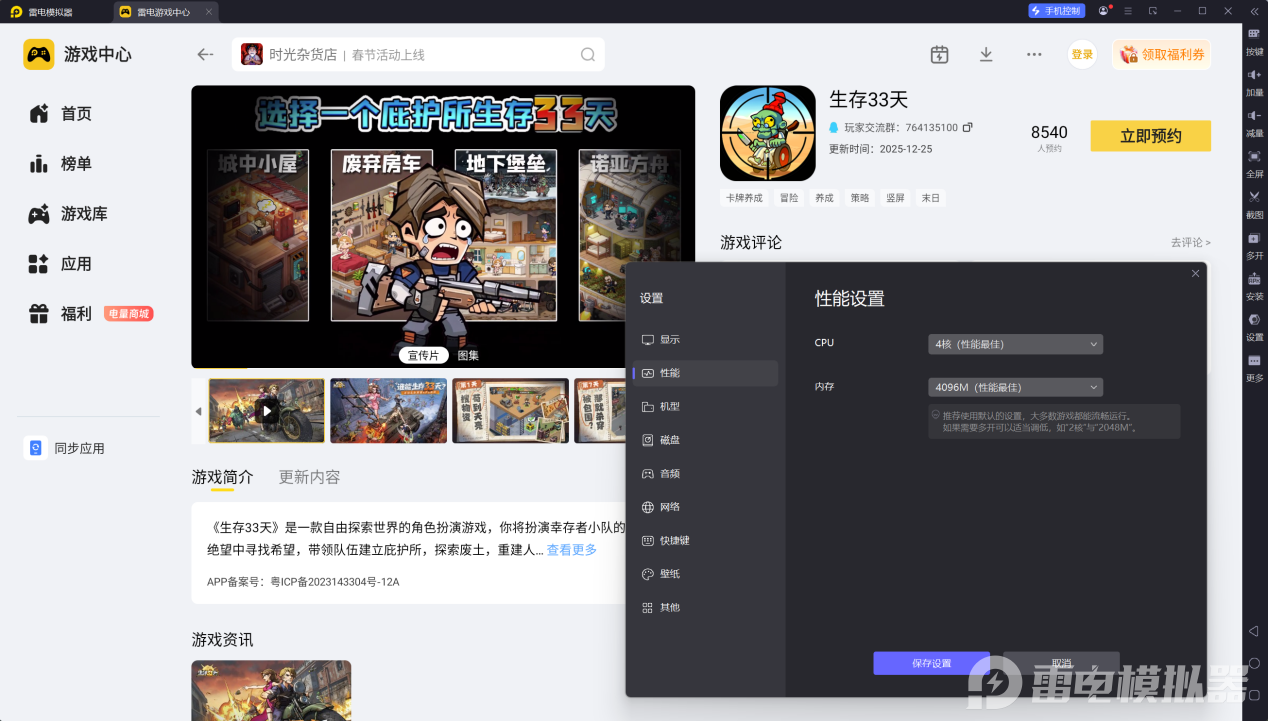Image resolution: width=1268 pixels, height=721 pixels.
Task: Click the back arrow beside the search bar
Action: [x=206, y=55]
